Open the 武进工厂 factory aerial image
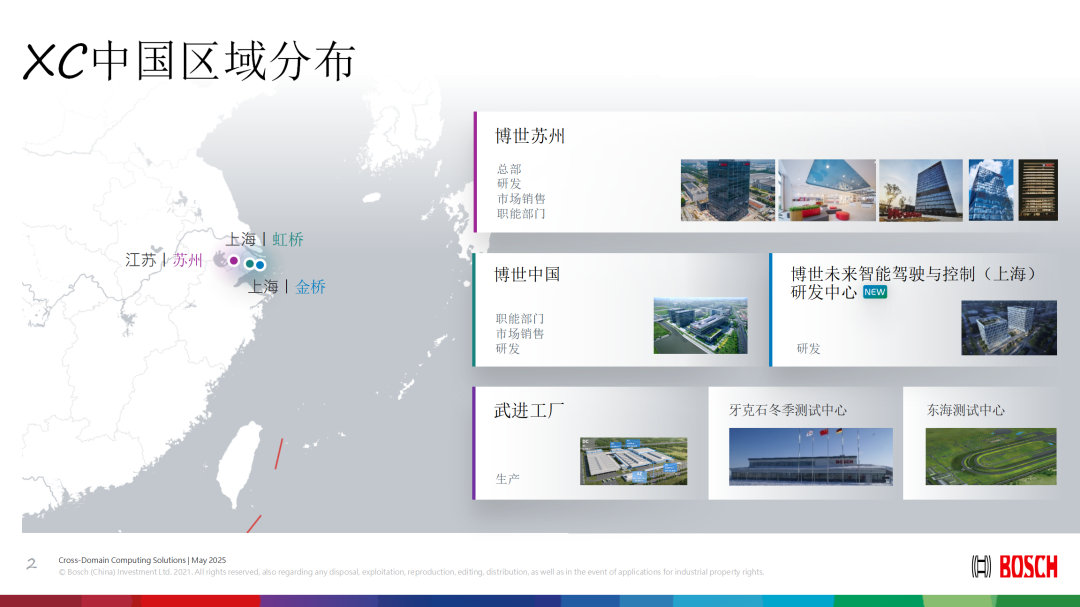The image size is (1080, 607). [x=634, y=461]
